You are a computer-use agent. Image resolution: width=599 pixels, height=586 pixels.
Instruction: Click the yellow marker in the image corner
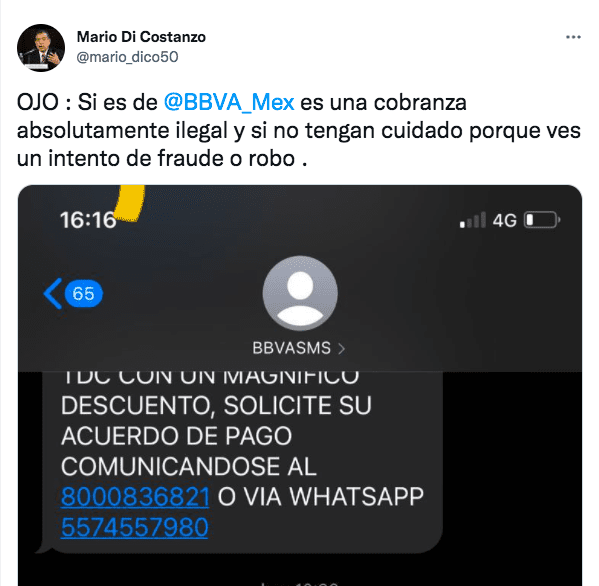130,203
